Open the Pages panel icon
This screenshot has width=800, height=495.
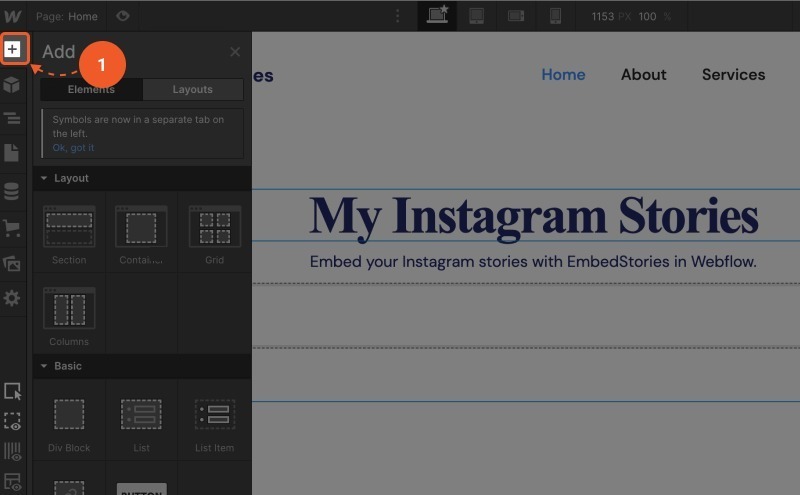12,153
